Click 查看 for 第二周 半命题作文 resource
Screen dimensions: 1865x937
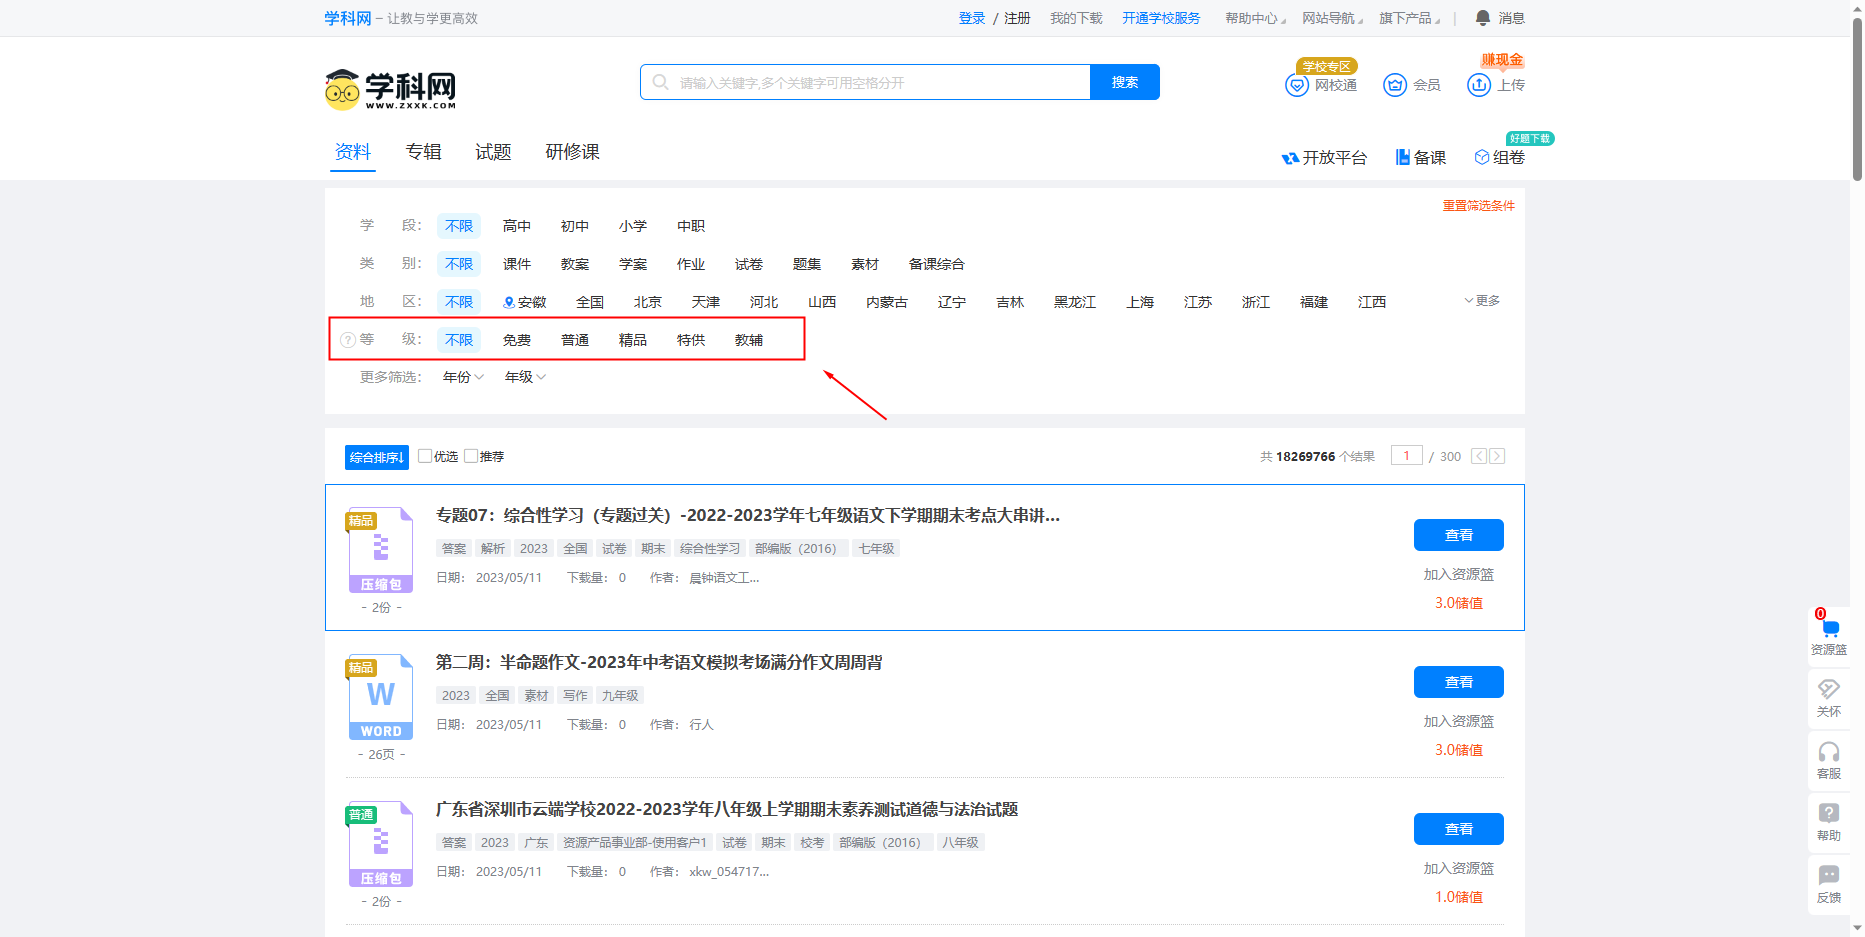tap(1459, 682)
